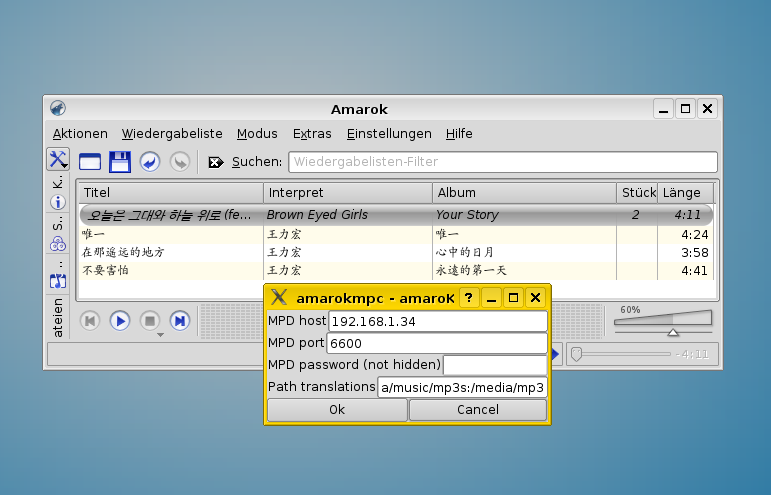Edit MPD port field 6600

(437, 343)
